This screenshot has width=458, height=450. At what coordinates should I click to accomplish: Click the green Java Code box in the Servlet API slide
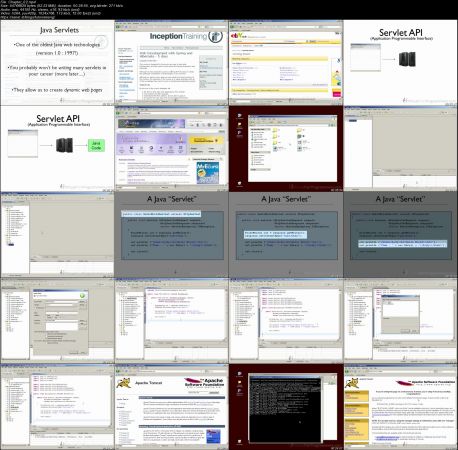(x=96, y=145)
